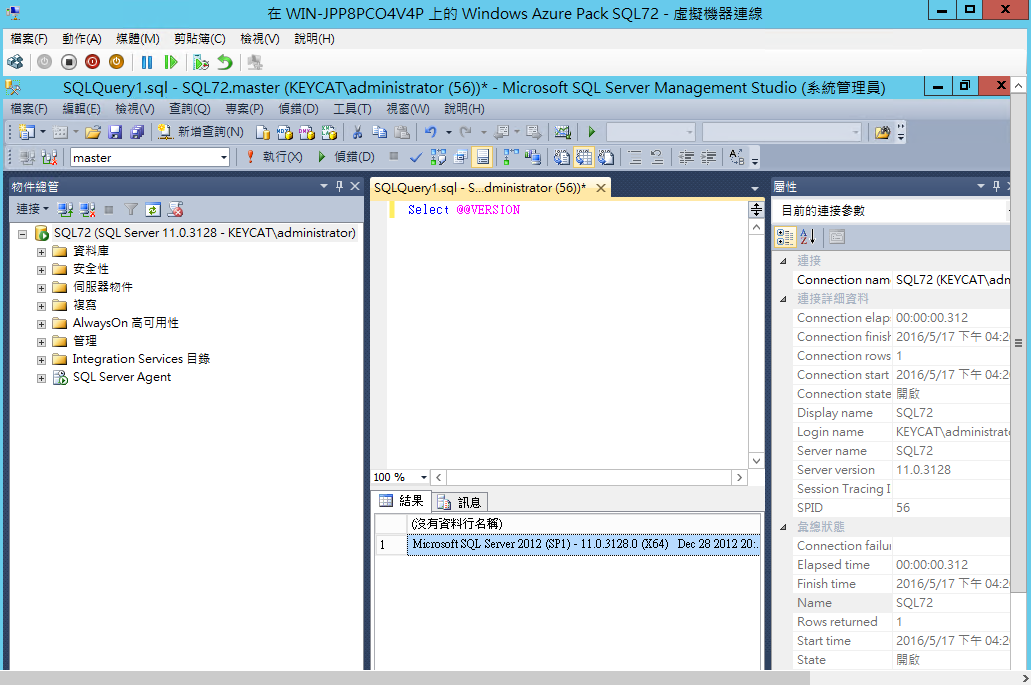
Task: Switch to the 結果 results tab
Action: coord(402,501)
